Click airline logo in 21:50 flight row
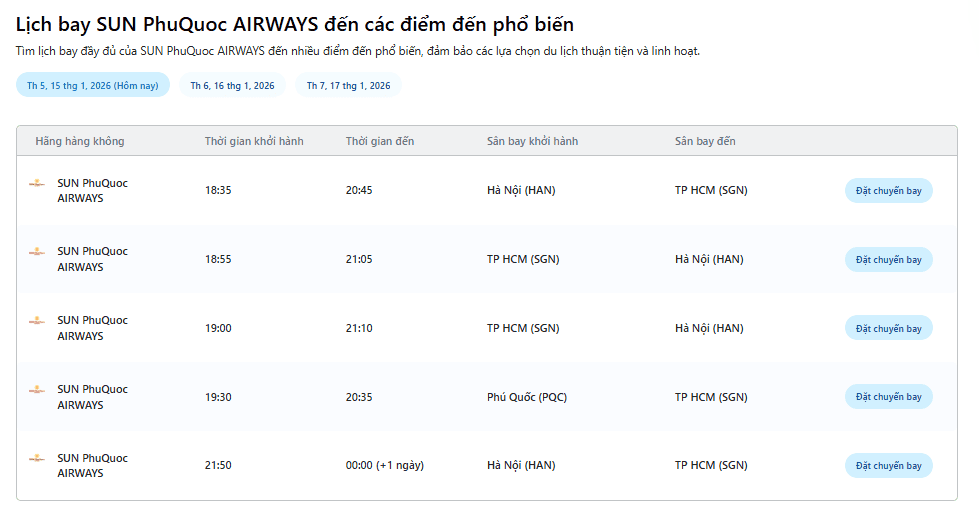This screenshot has height=512, width=979. (37, 458)
